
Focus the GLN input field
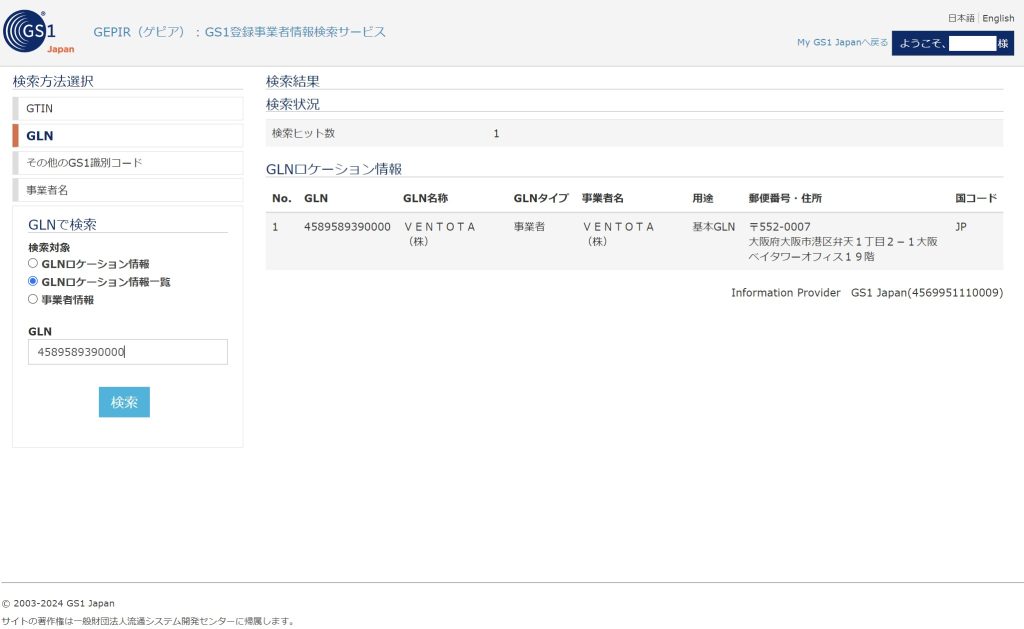point(128,352)
